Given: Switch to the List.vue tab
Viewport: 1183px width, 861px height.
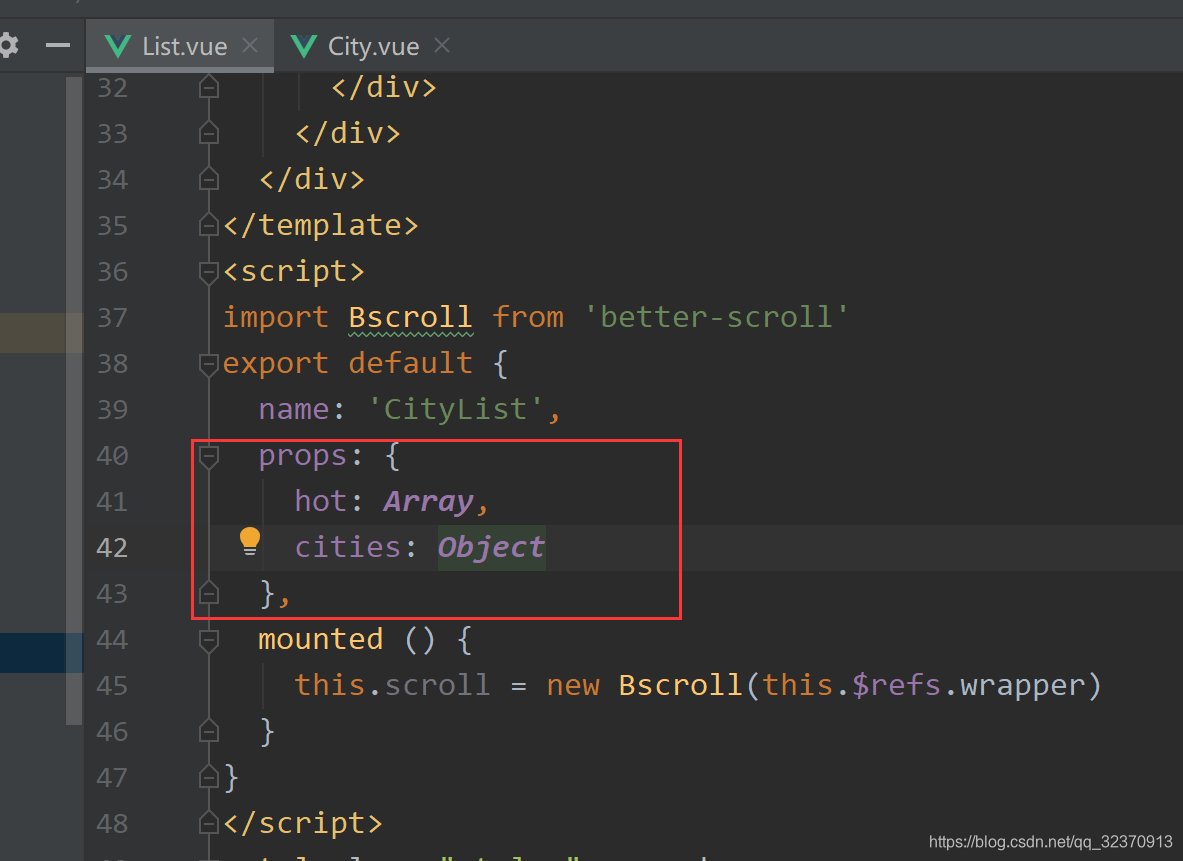Looking at the screenshot, I should coord(180,46).
